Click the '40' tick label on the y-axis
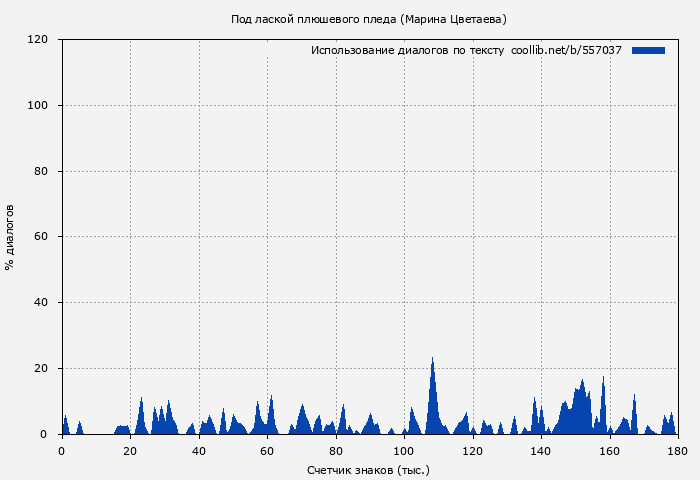 point(42,303)
